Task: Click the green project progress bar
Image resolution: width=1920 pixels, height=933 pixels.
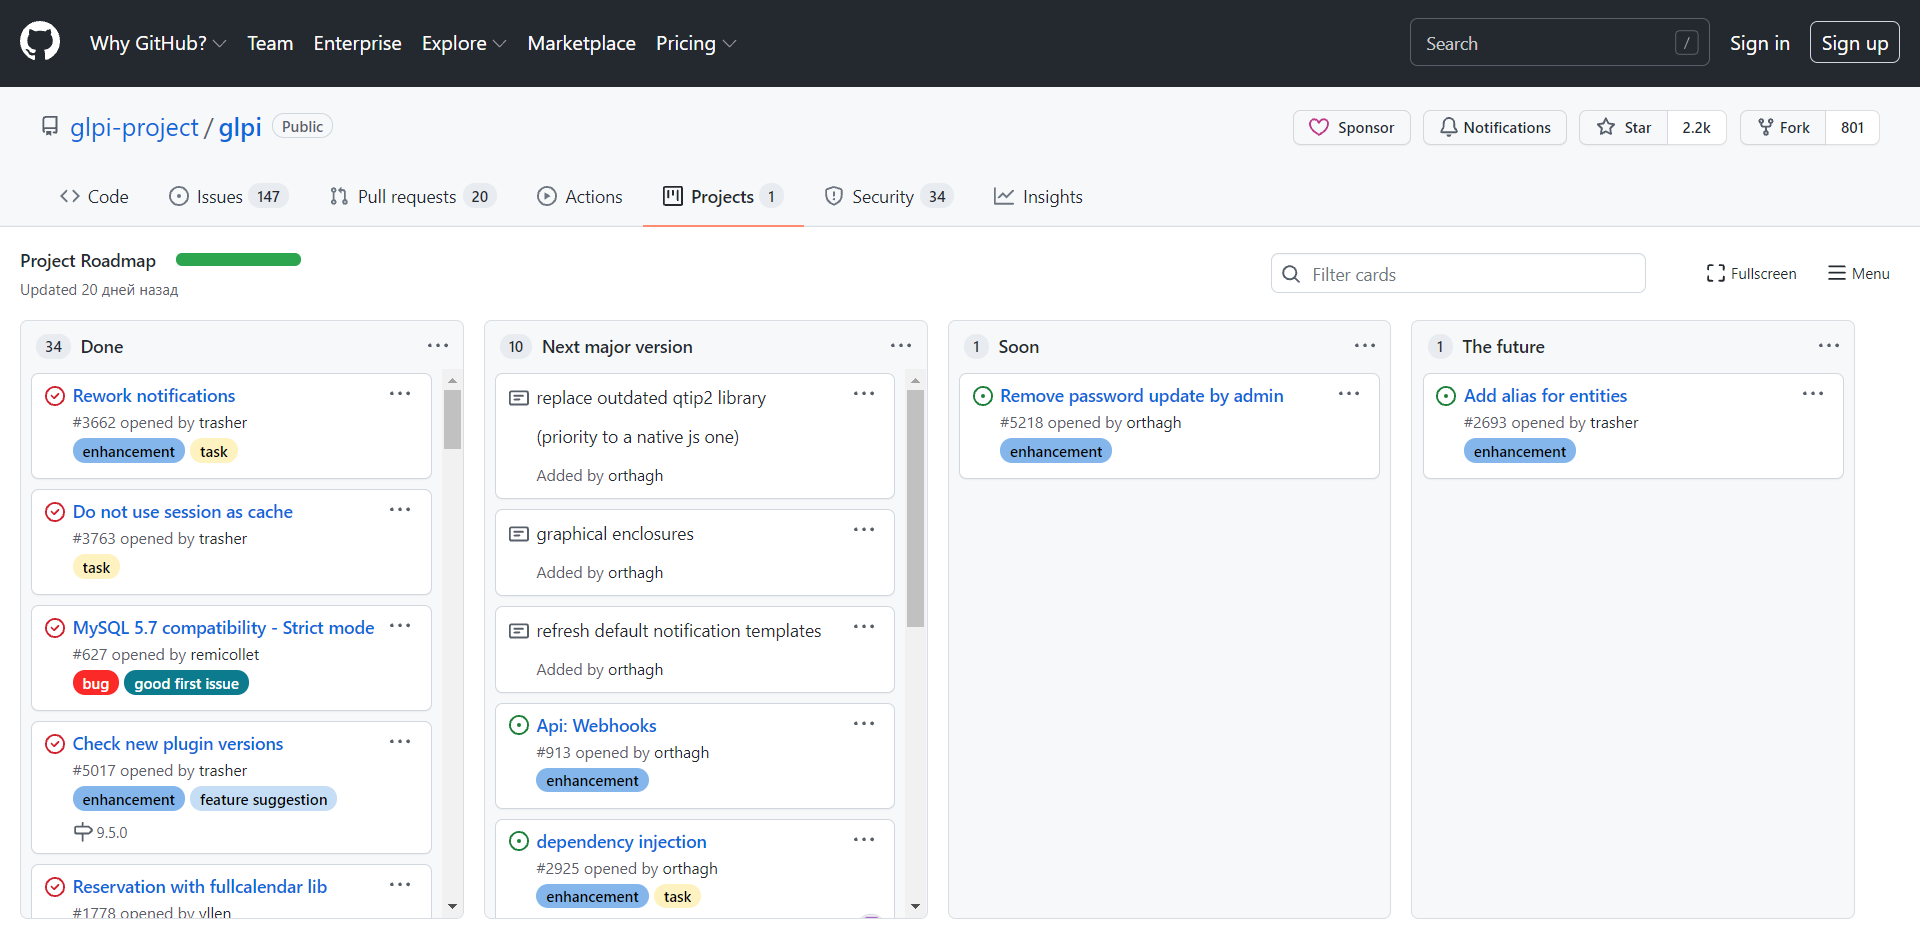Action: pos(238,260)
